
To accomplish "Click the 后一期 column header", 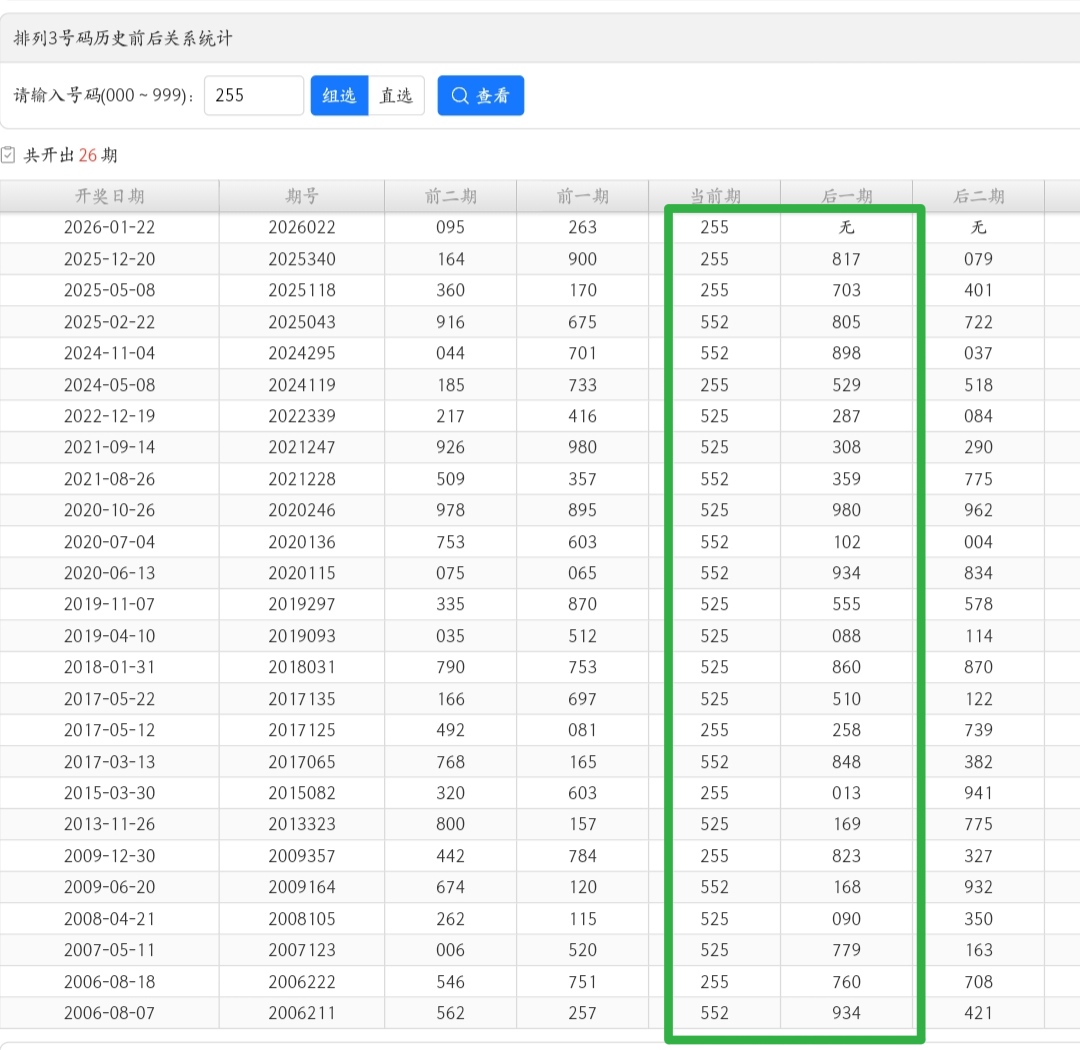I will coord(846,196).
